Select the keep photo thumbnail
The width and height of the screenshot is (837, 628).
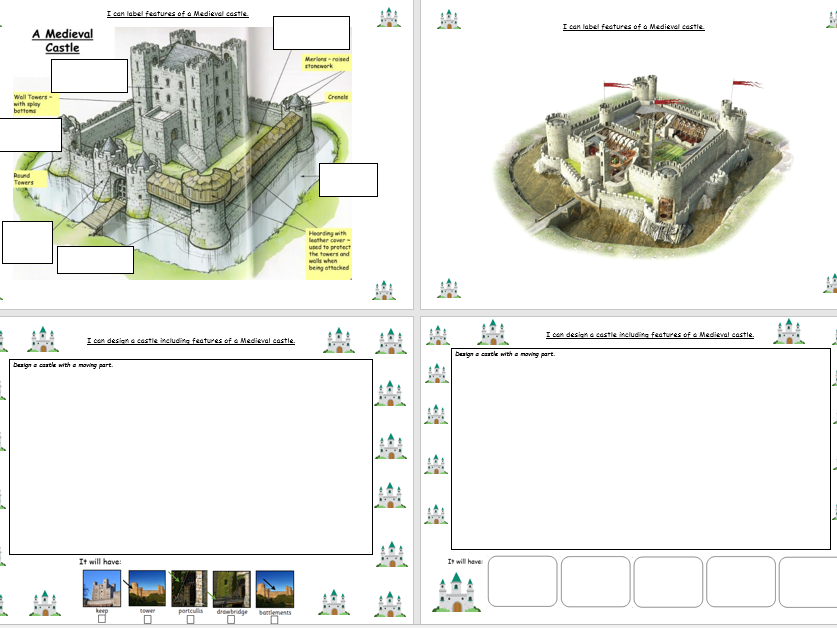click(x=102, y=588)
